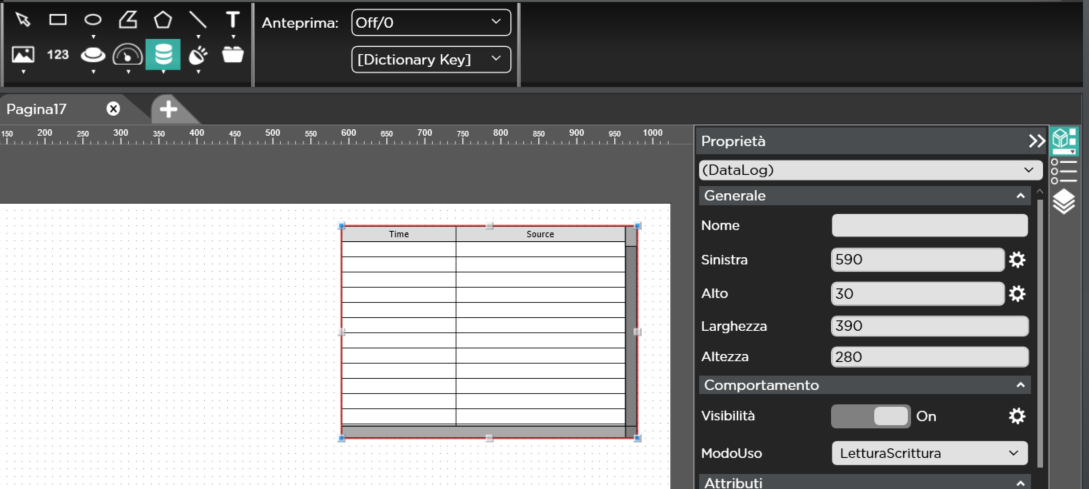Click the gauge meter widget tool
1089x489 pixels.
pyautogui.click(x=128, y=54)
